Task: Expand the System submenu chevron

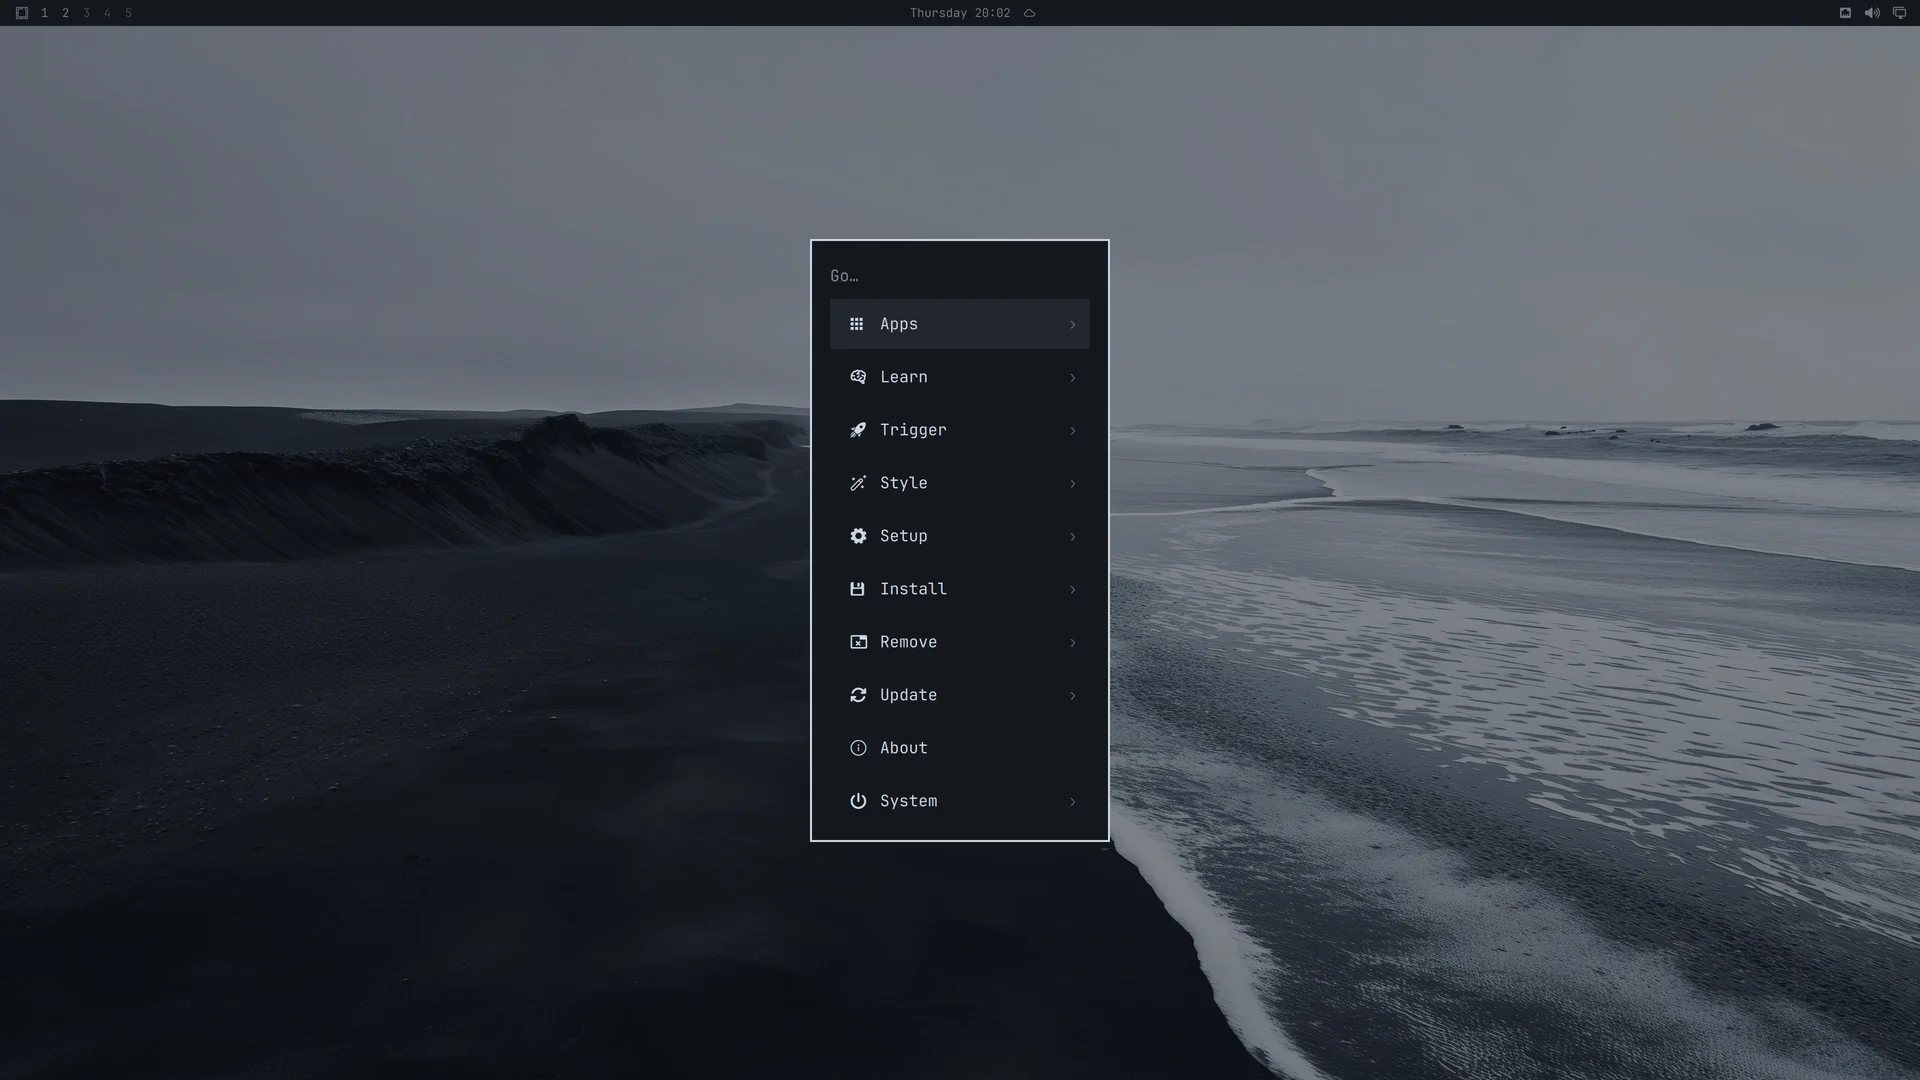Action: [x=1072, y=801]
